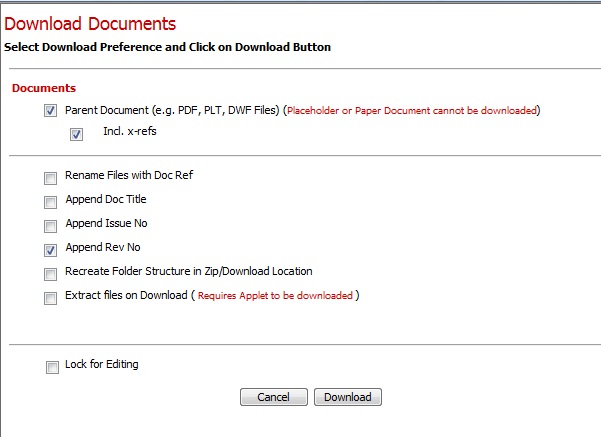Enable Recreate Folder Structure checkbox
The image size is (601, 437).
[x=50, y=275]
